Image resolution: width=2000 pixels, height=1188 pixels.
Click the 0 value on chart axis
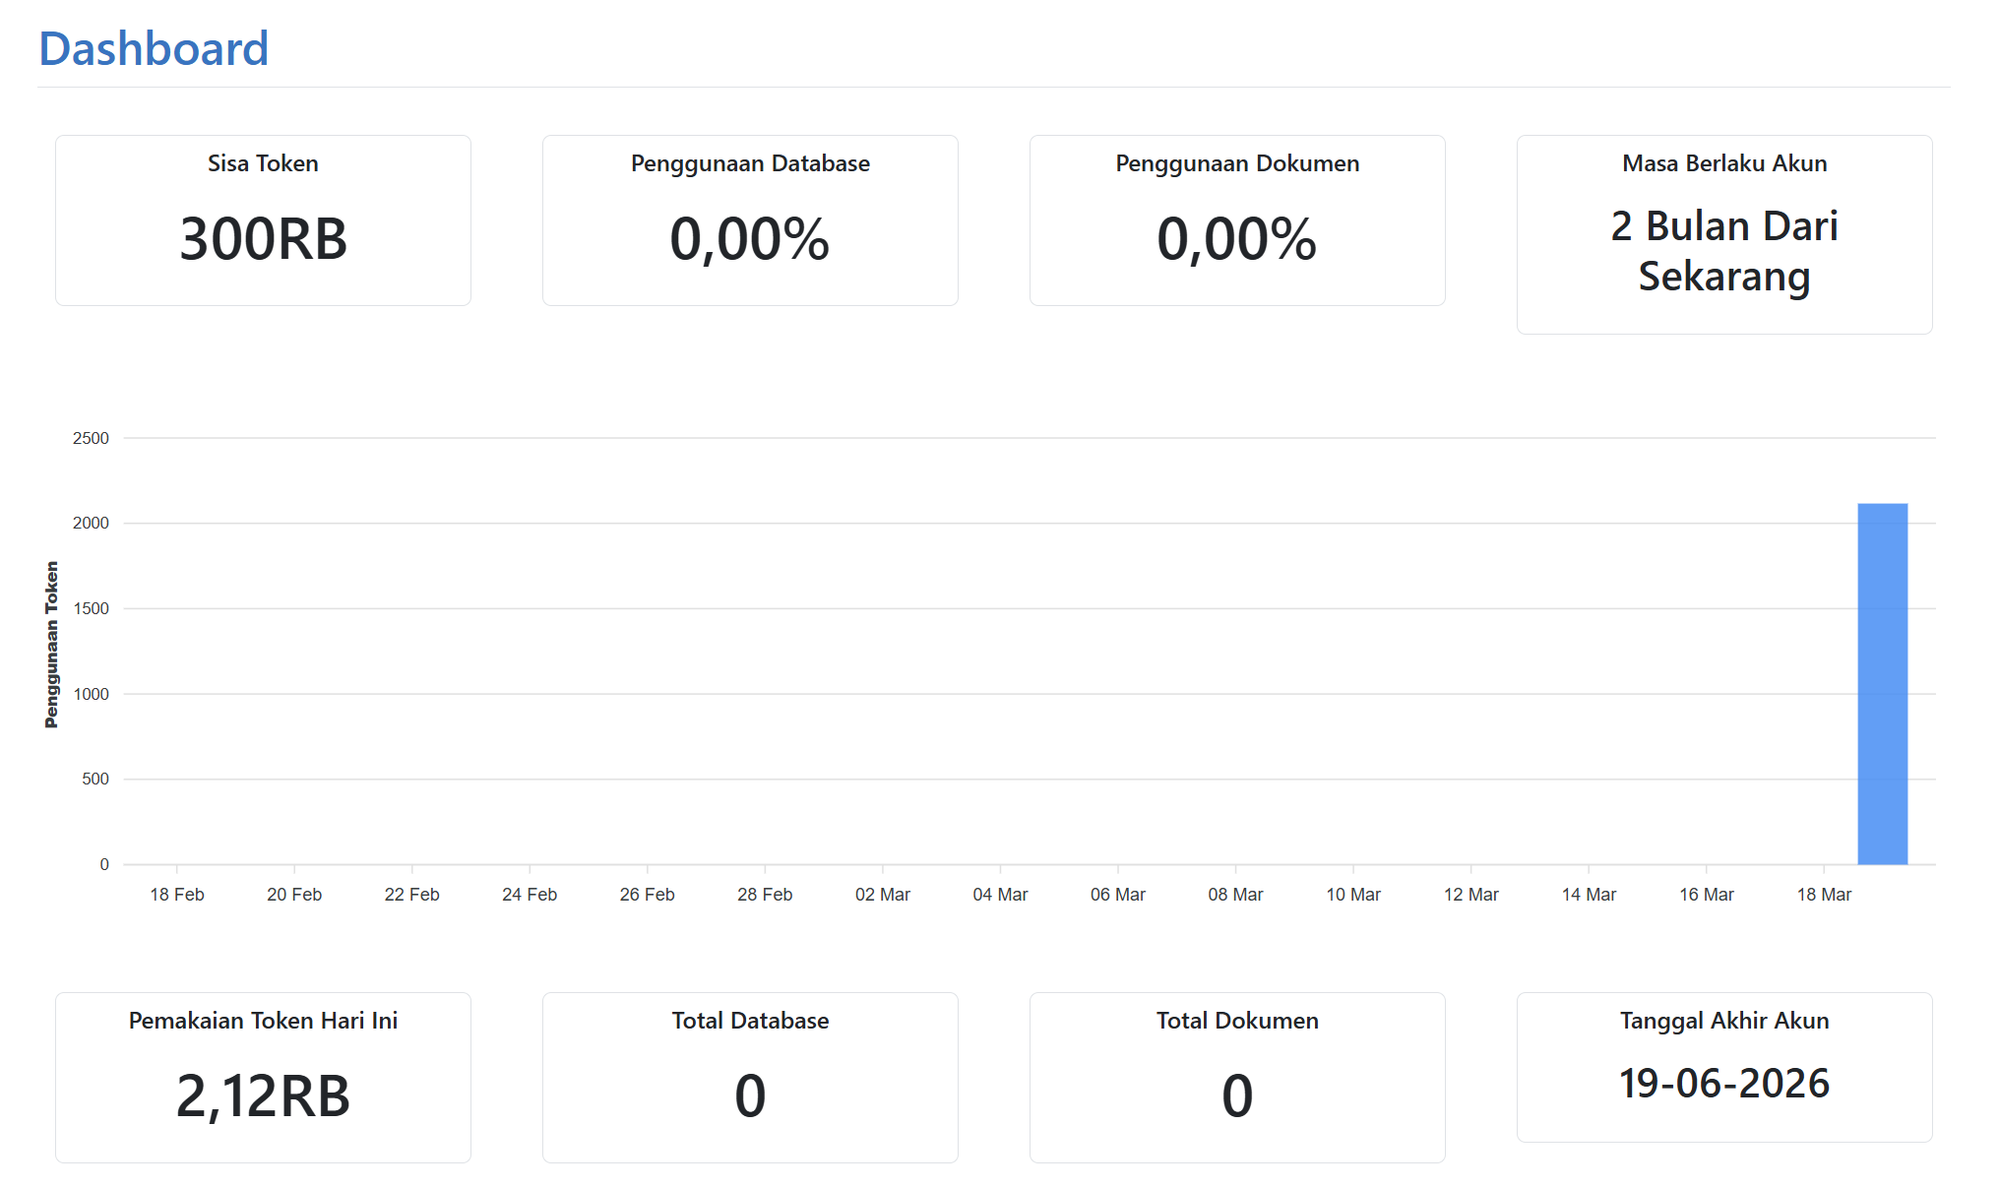[x=104, y=864]
